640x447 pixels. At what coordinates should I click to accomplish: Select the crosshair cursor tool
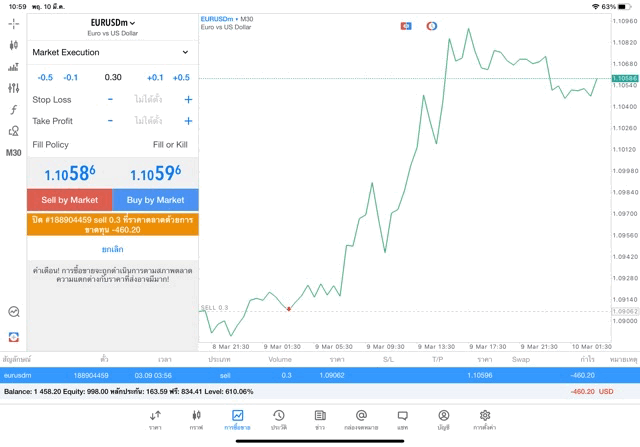(x=13, y=24)
